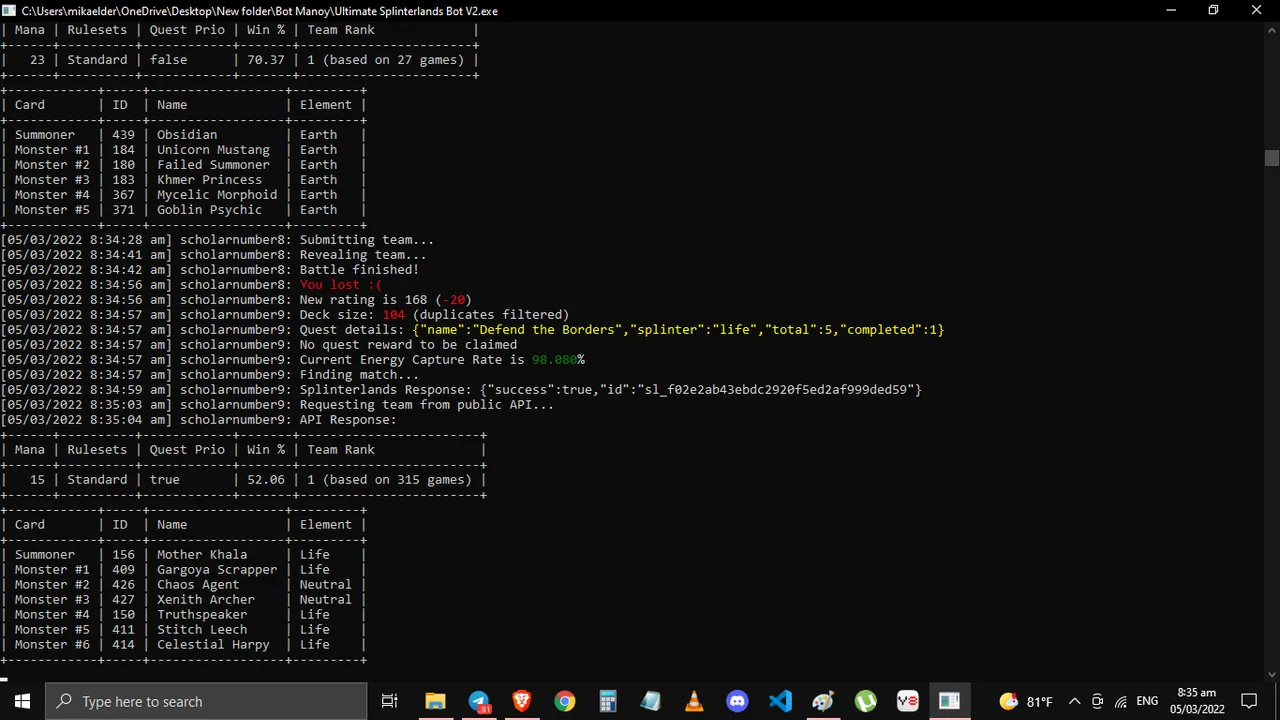Click '1 (based on 27 games)' cell

[385, 60]
